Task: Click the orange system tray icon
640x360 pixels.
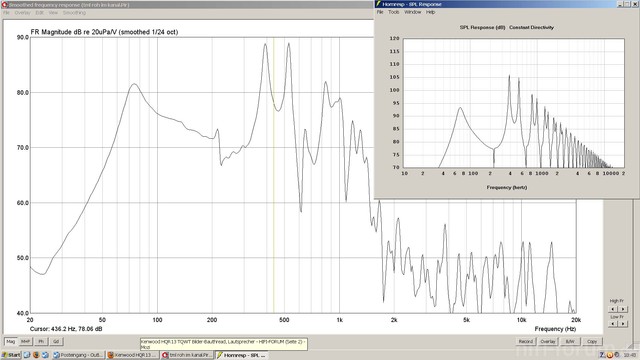Action: [609, 355]
